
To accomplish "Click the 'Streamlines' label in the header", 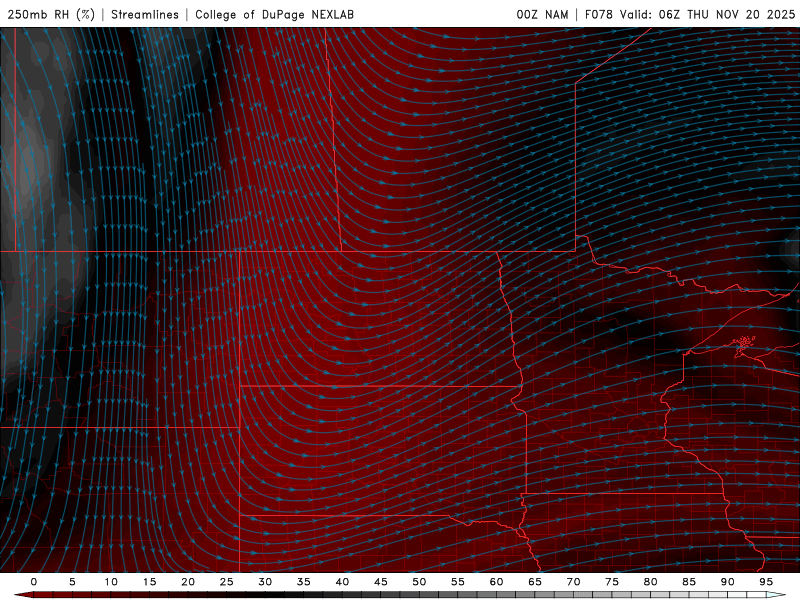I will (145, 14).
